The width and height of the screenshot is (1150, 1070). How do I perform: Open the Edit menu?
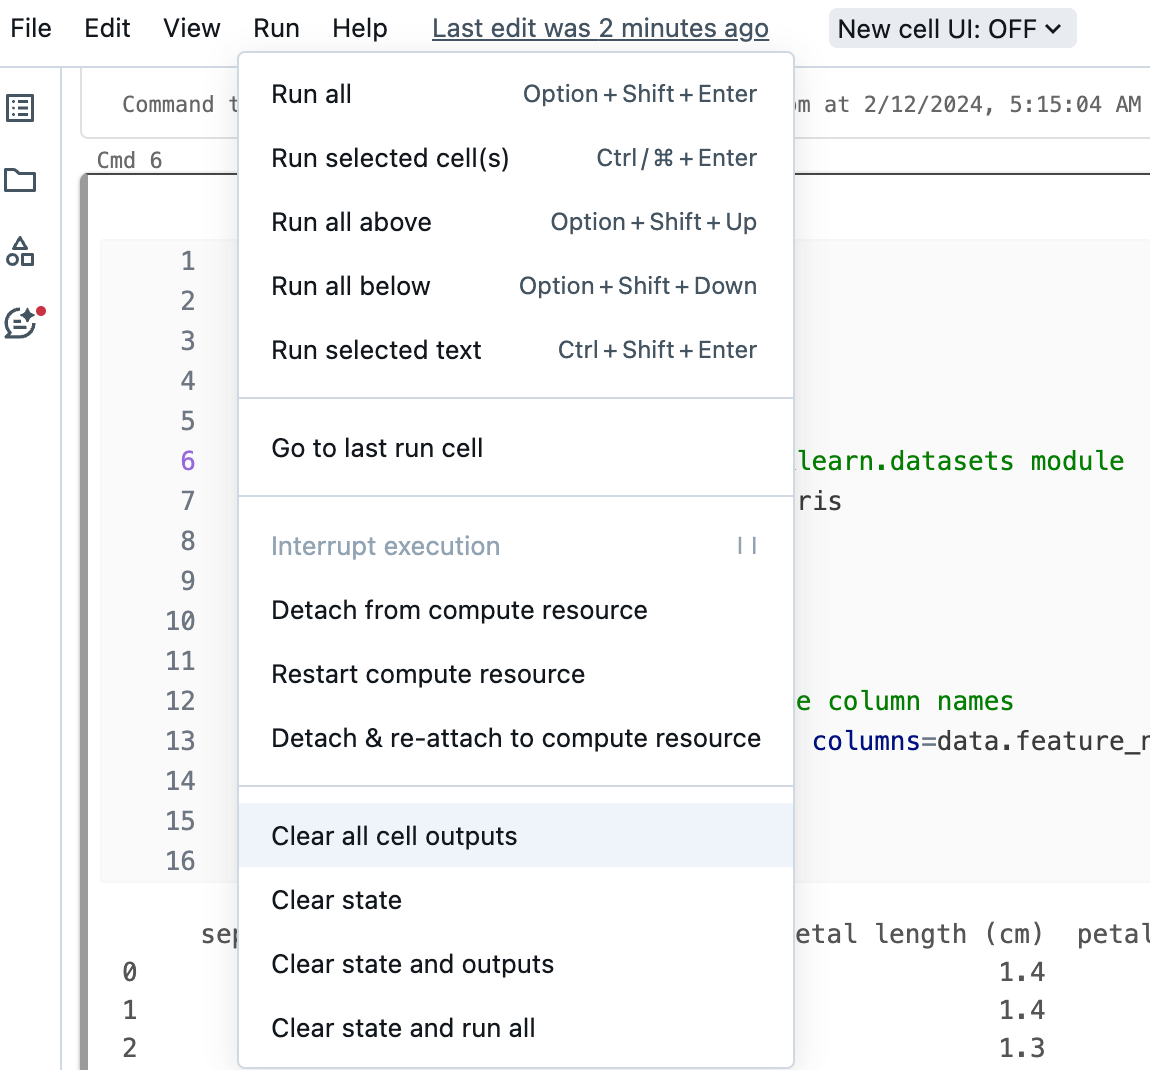coord(106,28)
